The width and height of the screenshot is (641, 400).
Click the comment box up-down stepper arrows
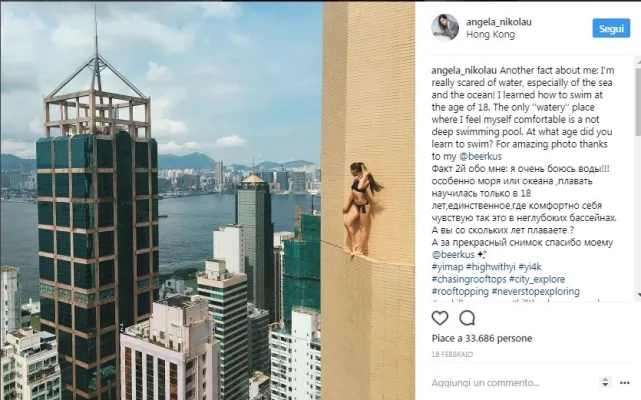click(605, 382)
